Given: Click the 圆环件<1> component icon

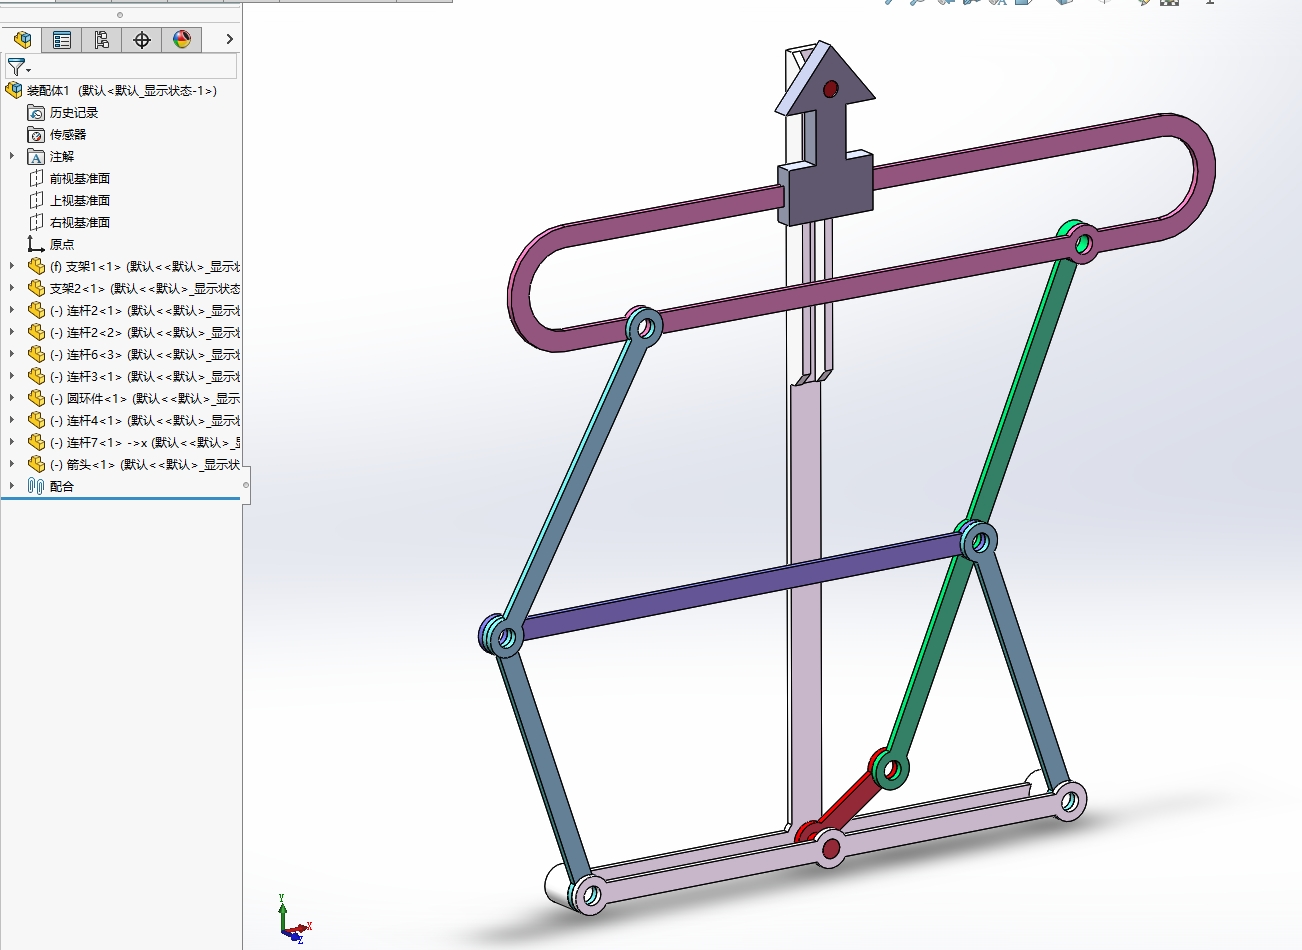Looking at the screenshot, I should 36,398.
